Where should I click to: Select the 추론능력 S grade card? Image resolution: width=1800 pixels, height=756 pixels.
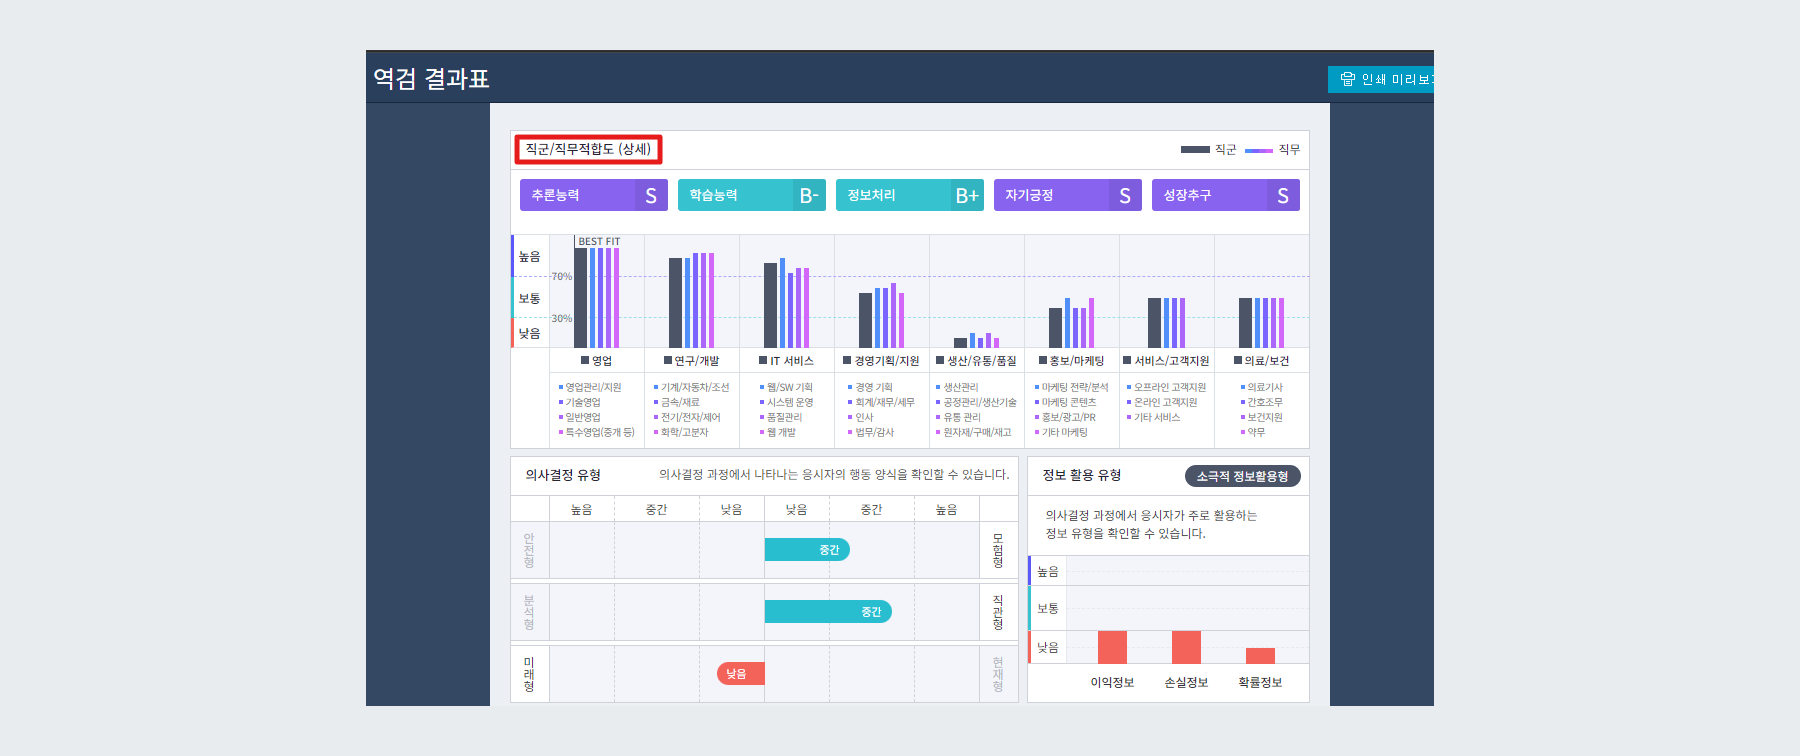point(594,195)
